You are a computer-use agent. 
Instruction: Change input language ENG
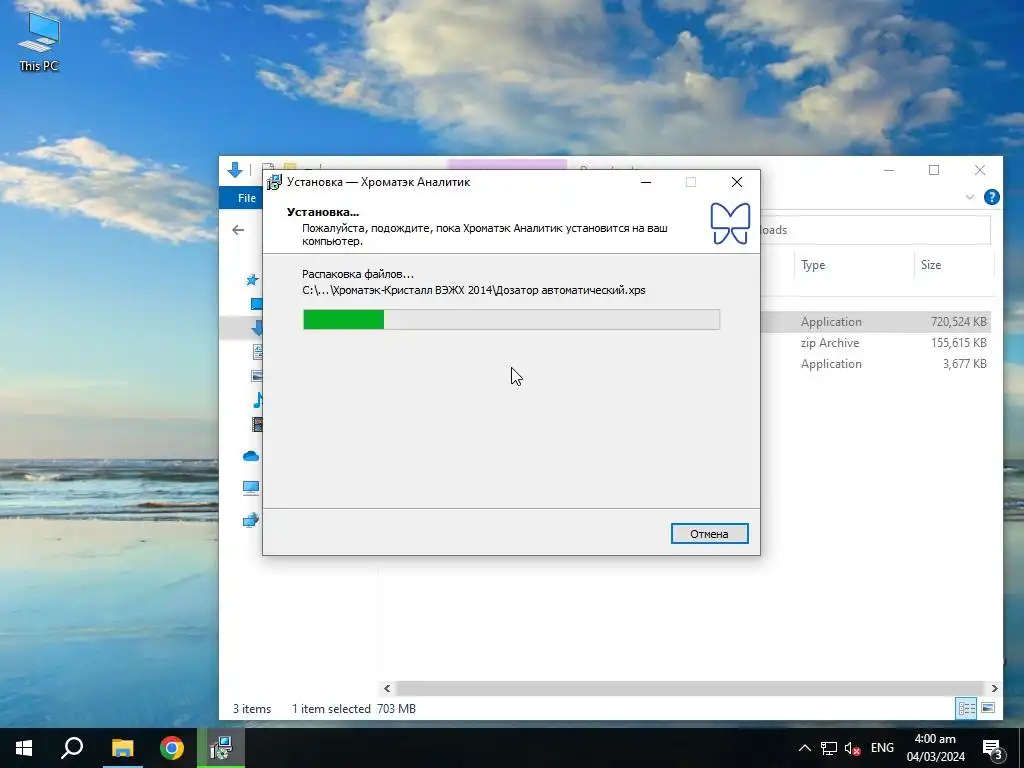[x=882, y=748]
